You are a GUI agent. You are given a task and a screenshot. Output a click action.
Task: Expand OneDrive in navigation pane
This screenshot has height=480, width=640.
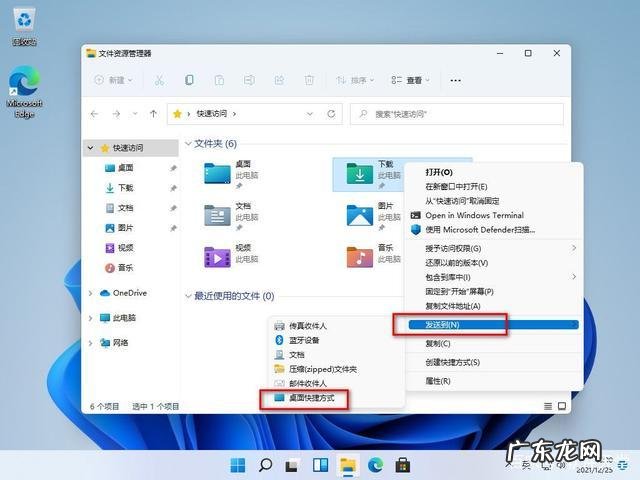[x=91, y=293]
